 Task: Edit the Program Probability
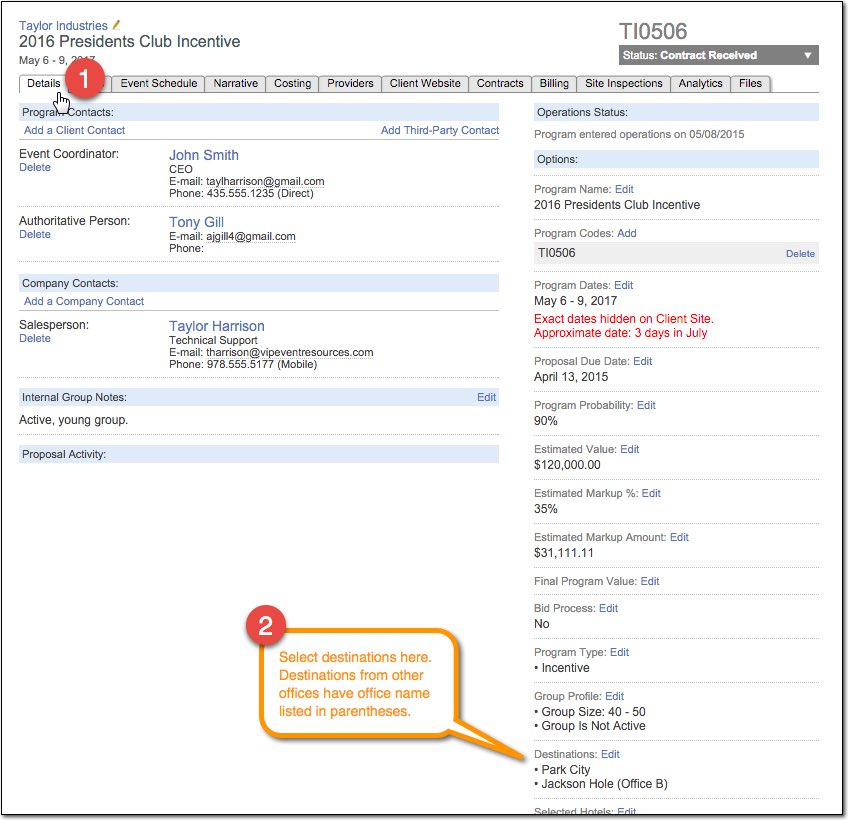click(646, 406)
